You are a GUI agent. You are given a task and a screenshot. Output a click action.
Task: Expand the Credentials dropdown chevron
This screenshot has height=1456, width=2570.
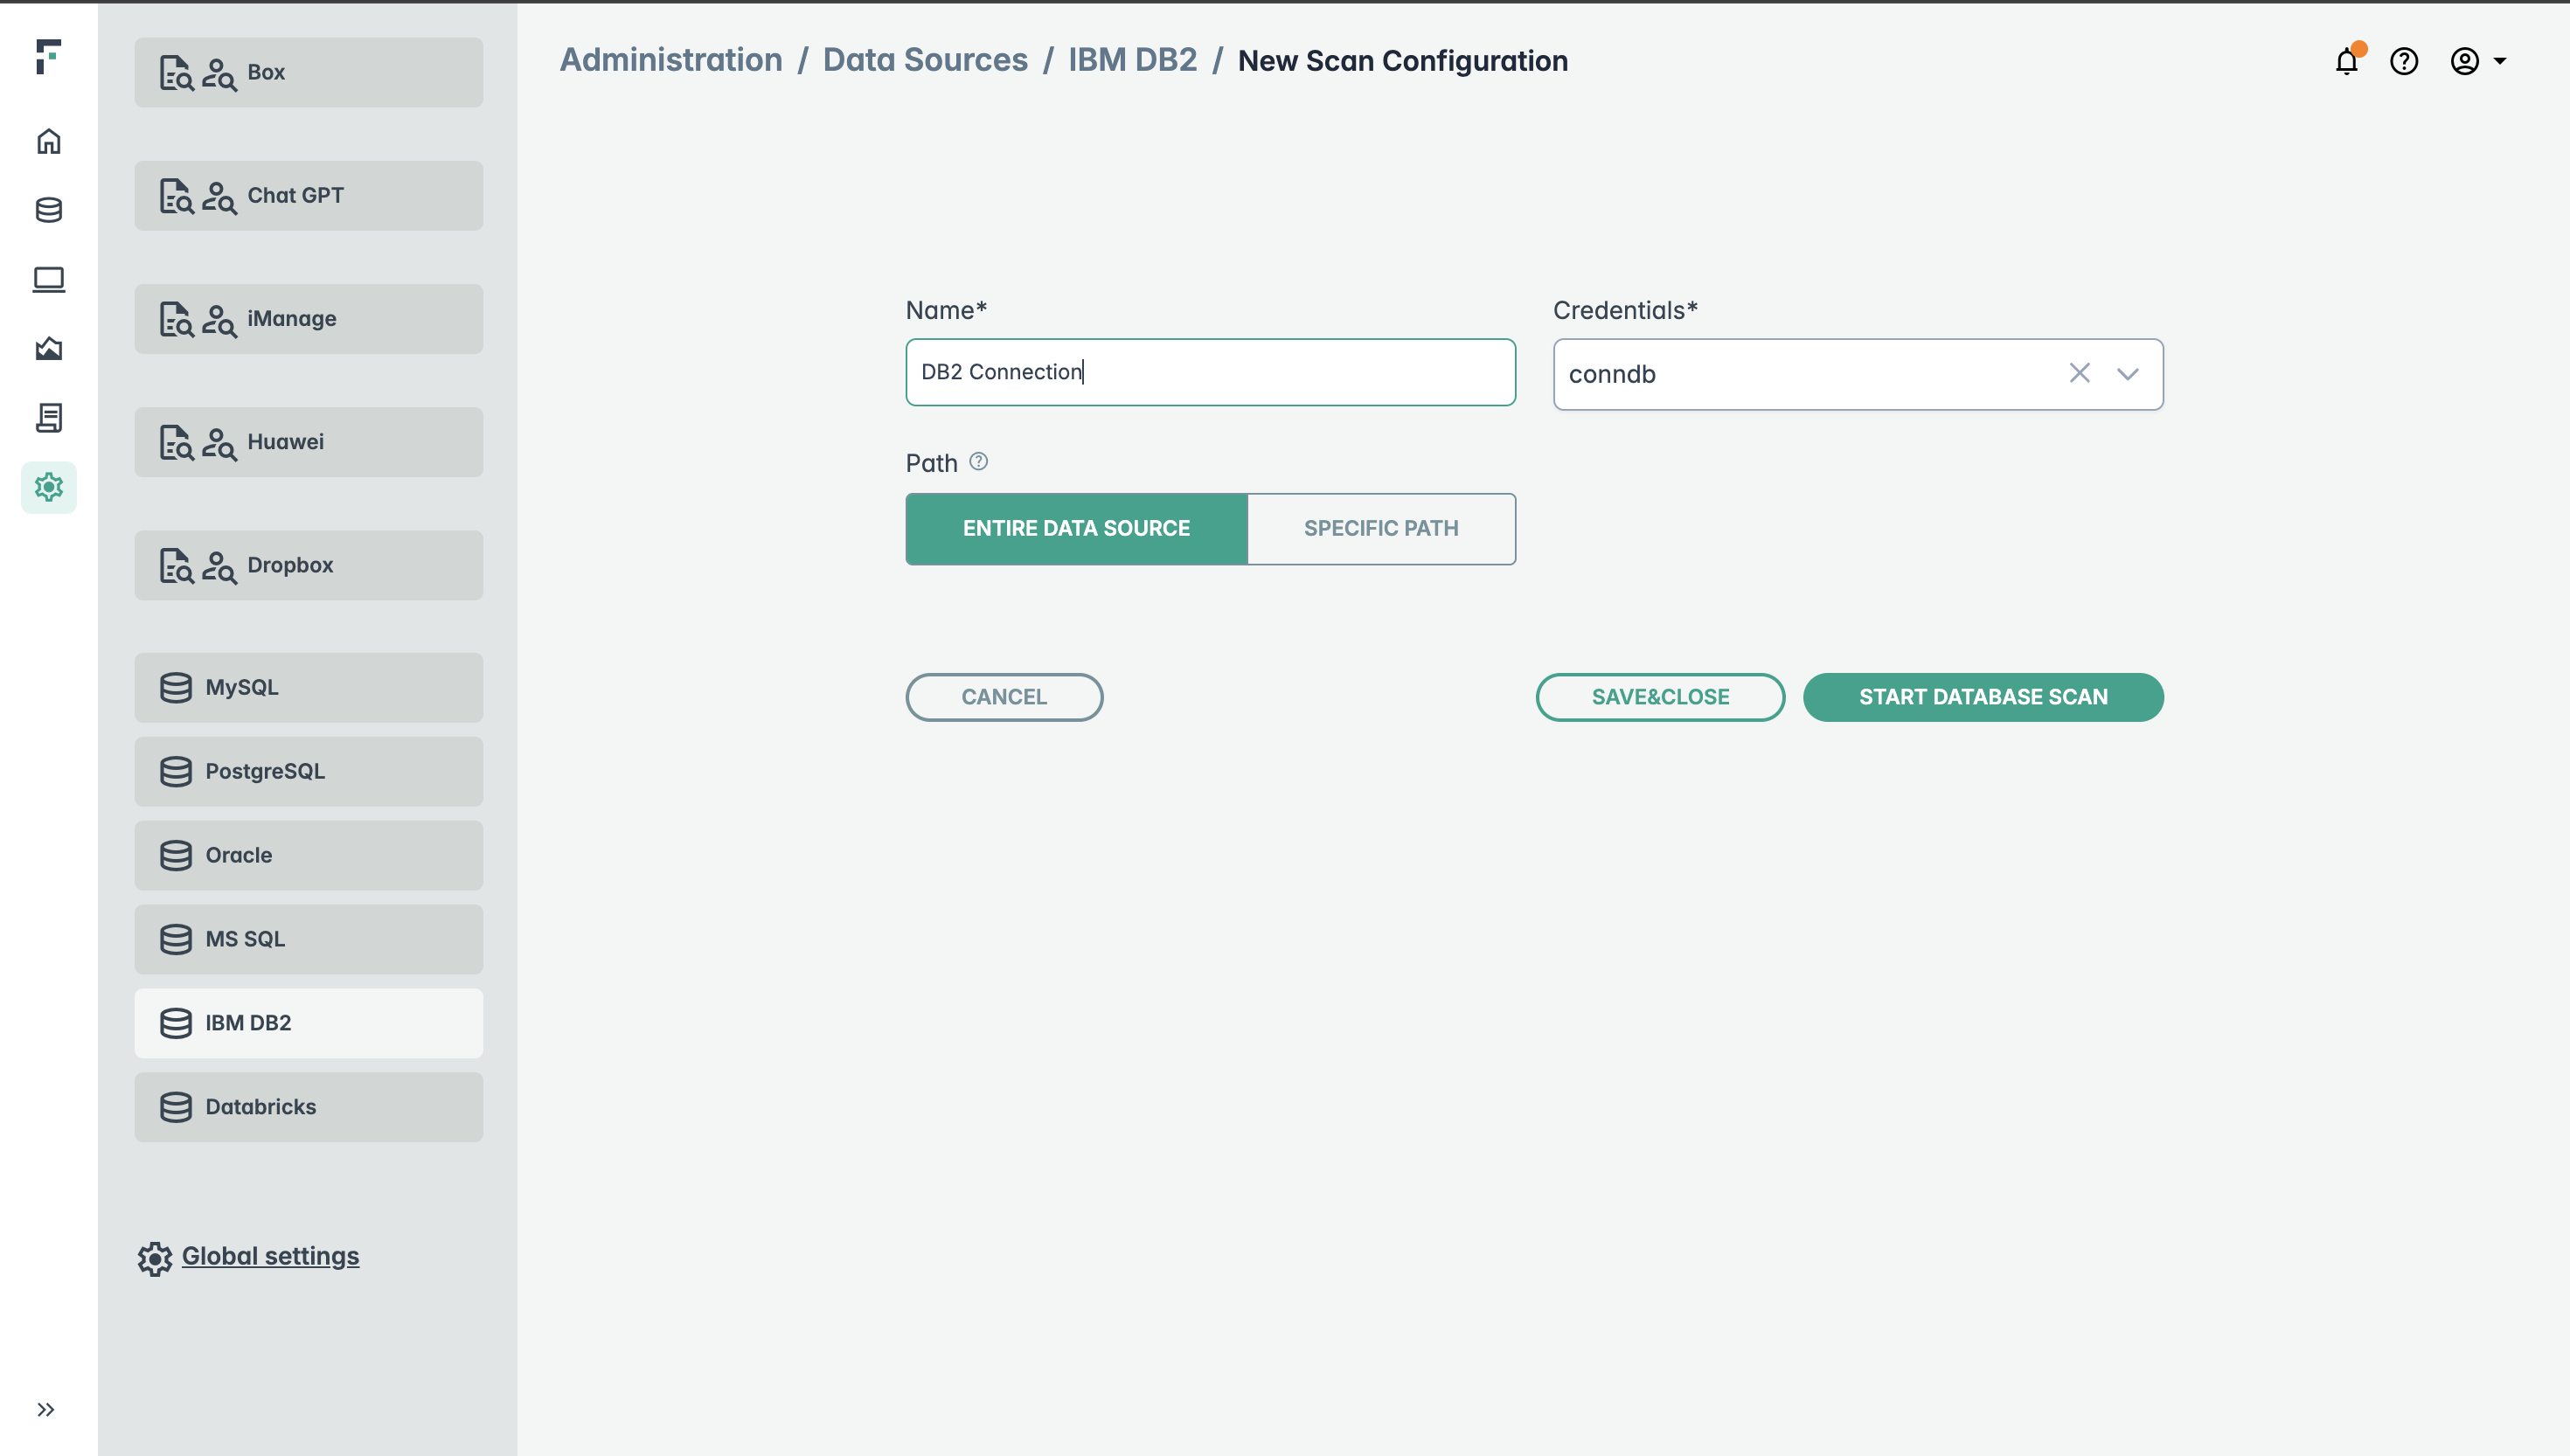2127,374
